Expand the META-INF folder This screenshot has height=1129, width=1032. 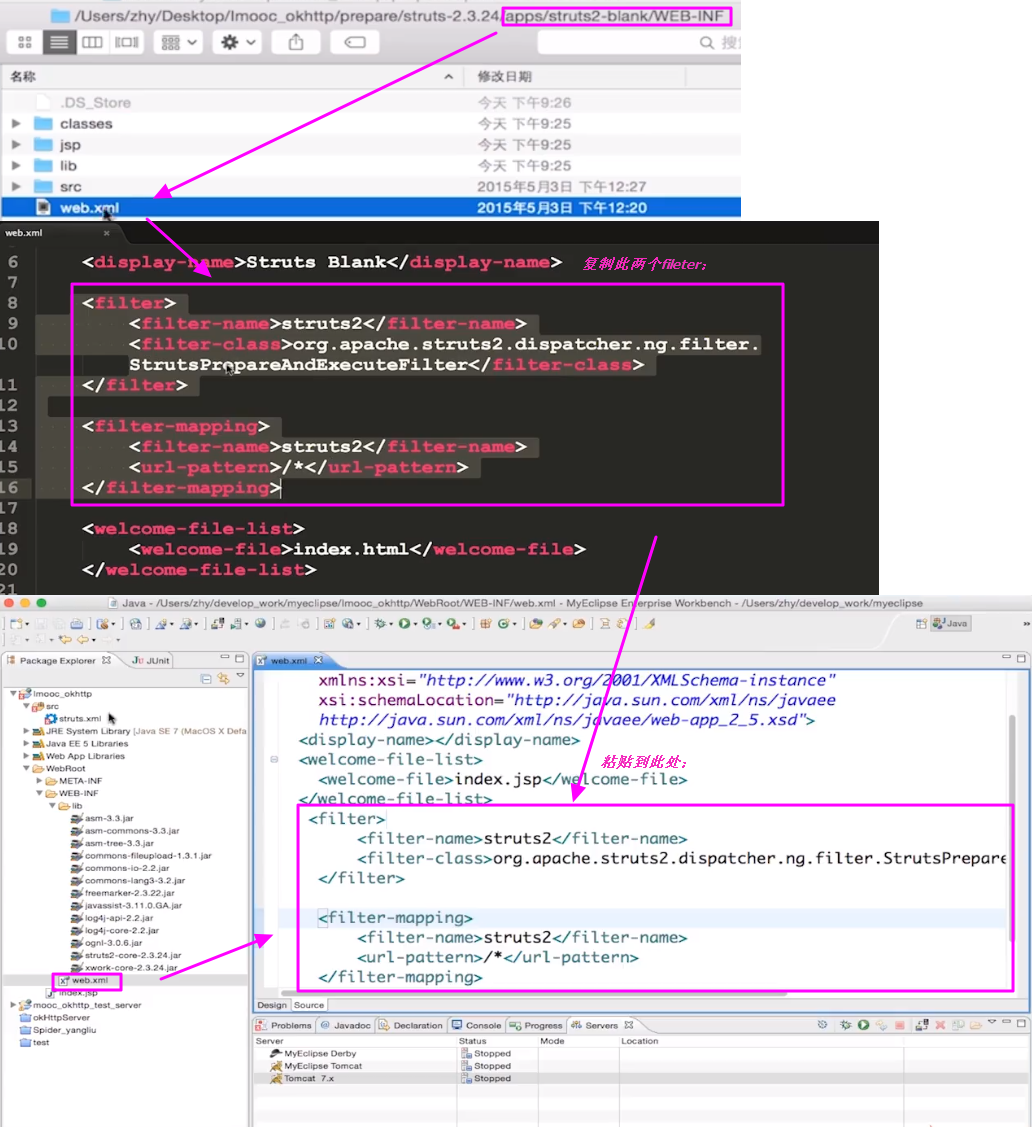(x=40, y=781)
